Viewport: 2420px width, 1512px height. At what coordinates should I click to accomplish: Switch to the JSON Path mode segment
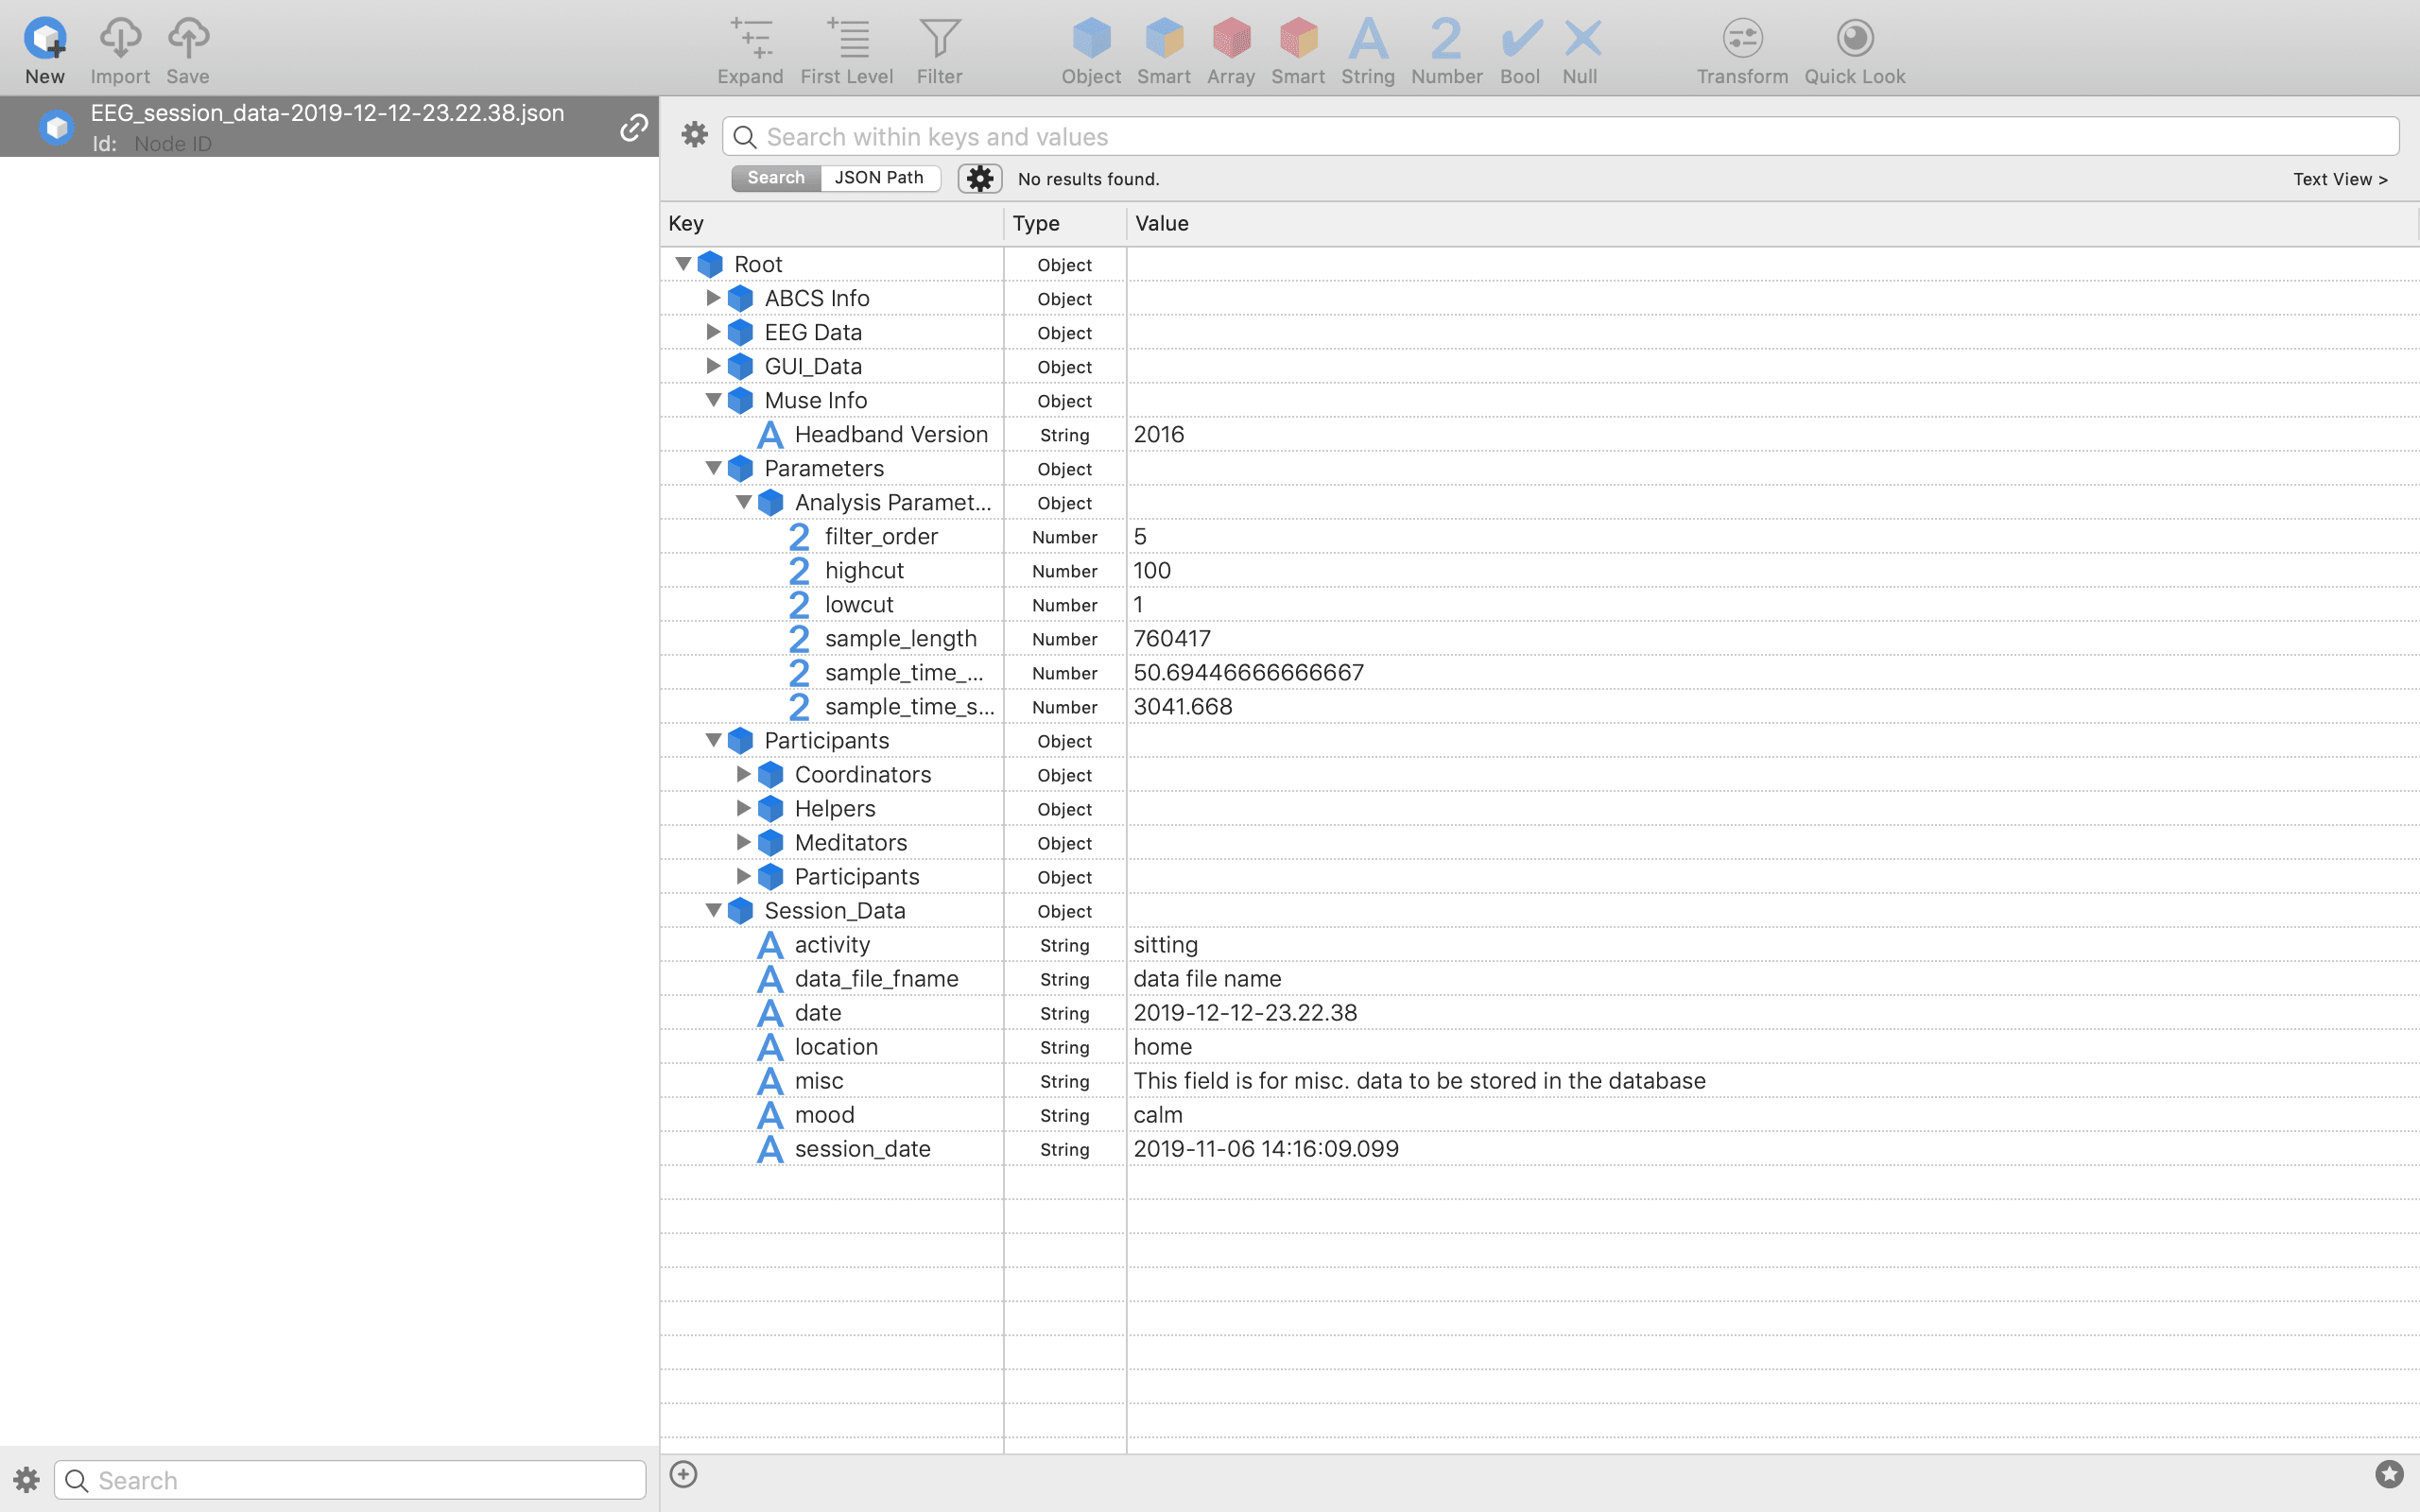click(x=879, y=178)
